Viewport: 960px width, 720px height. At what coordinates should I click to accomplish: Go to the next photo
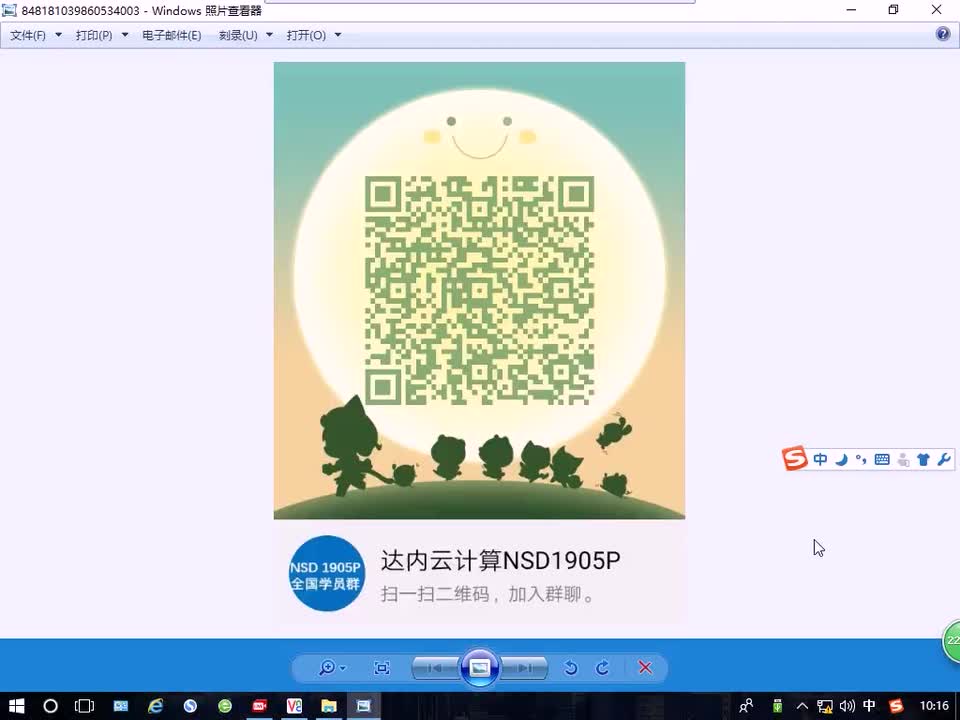click(x=524, y=668)
